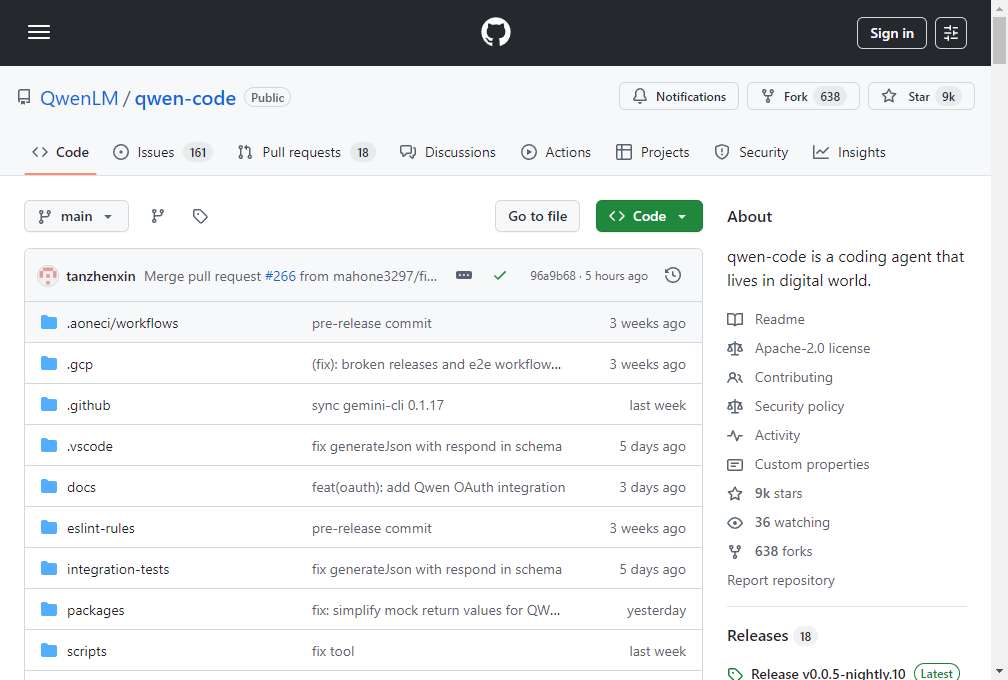
Task: View tags via the tag icon
Action: click(x=200, y=216)
